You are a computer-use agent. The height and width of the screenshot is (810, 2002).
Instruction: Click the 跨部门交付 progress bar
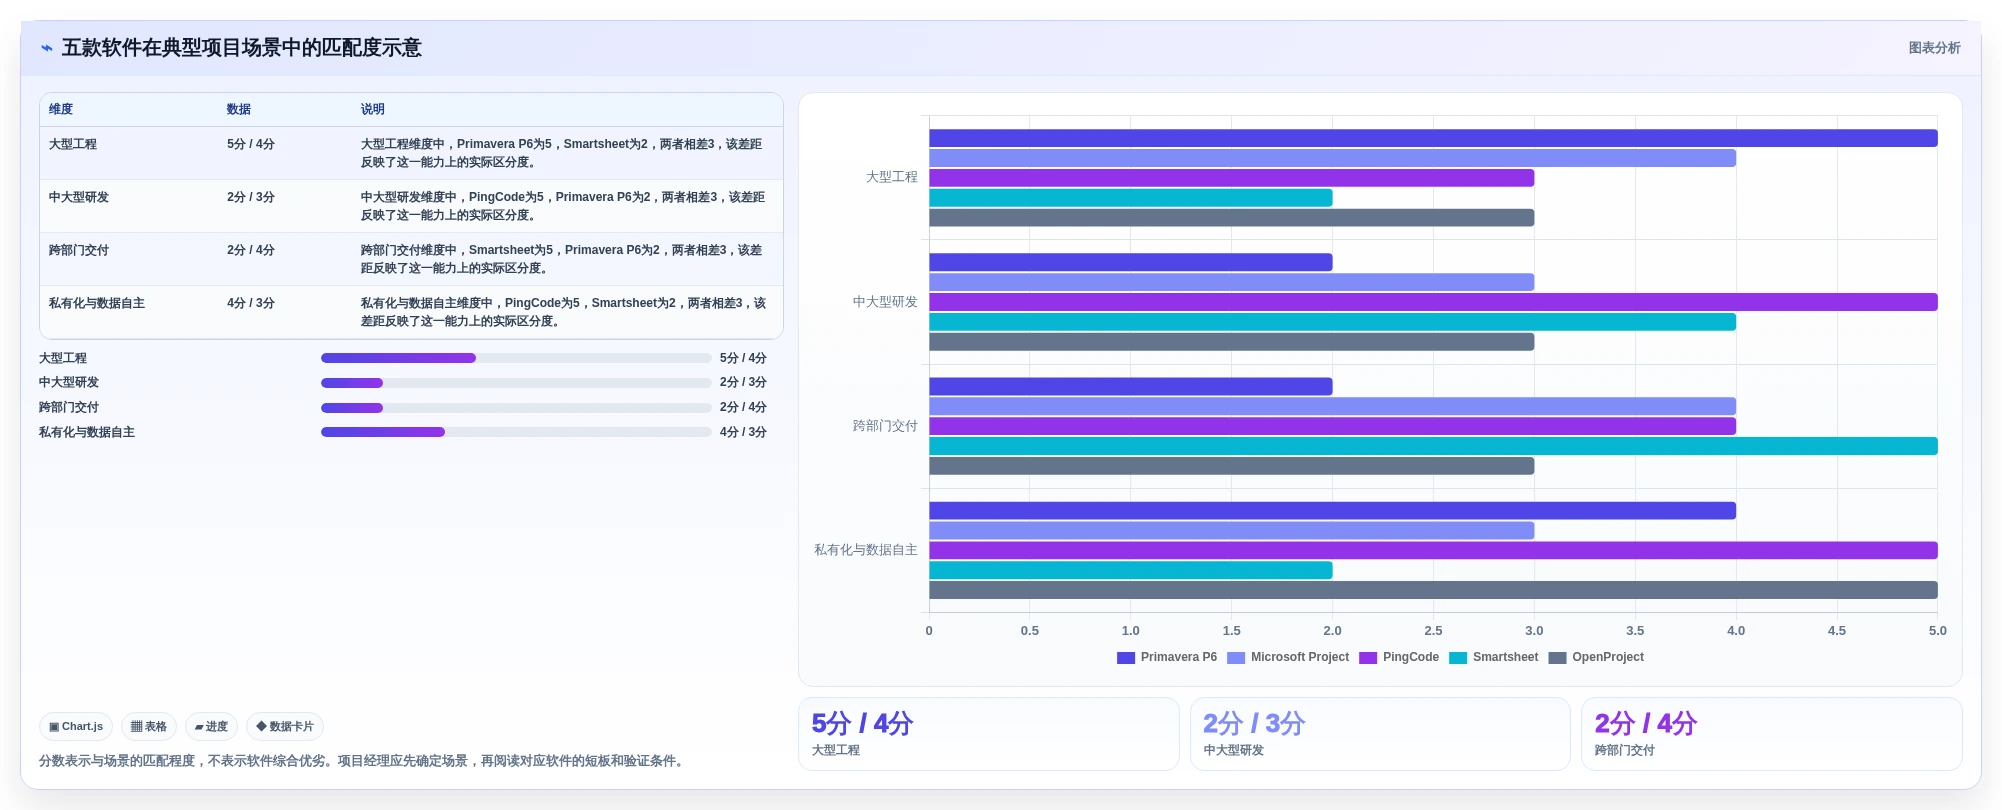(516, 408)
